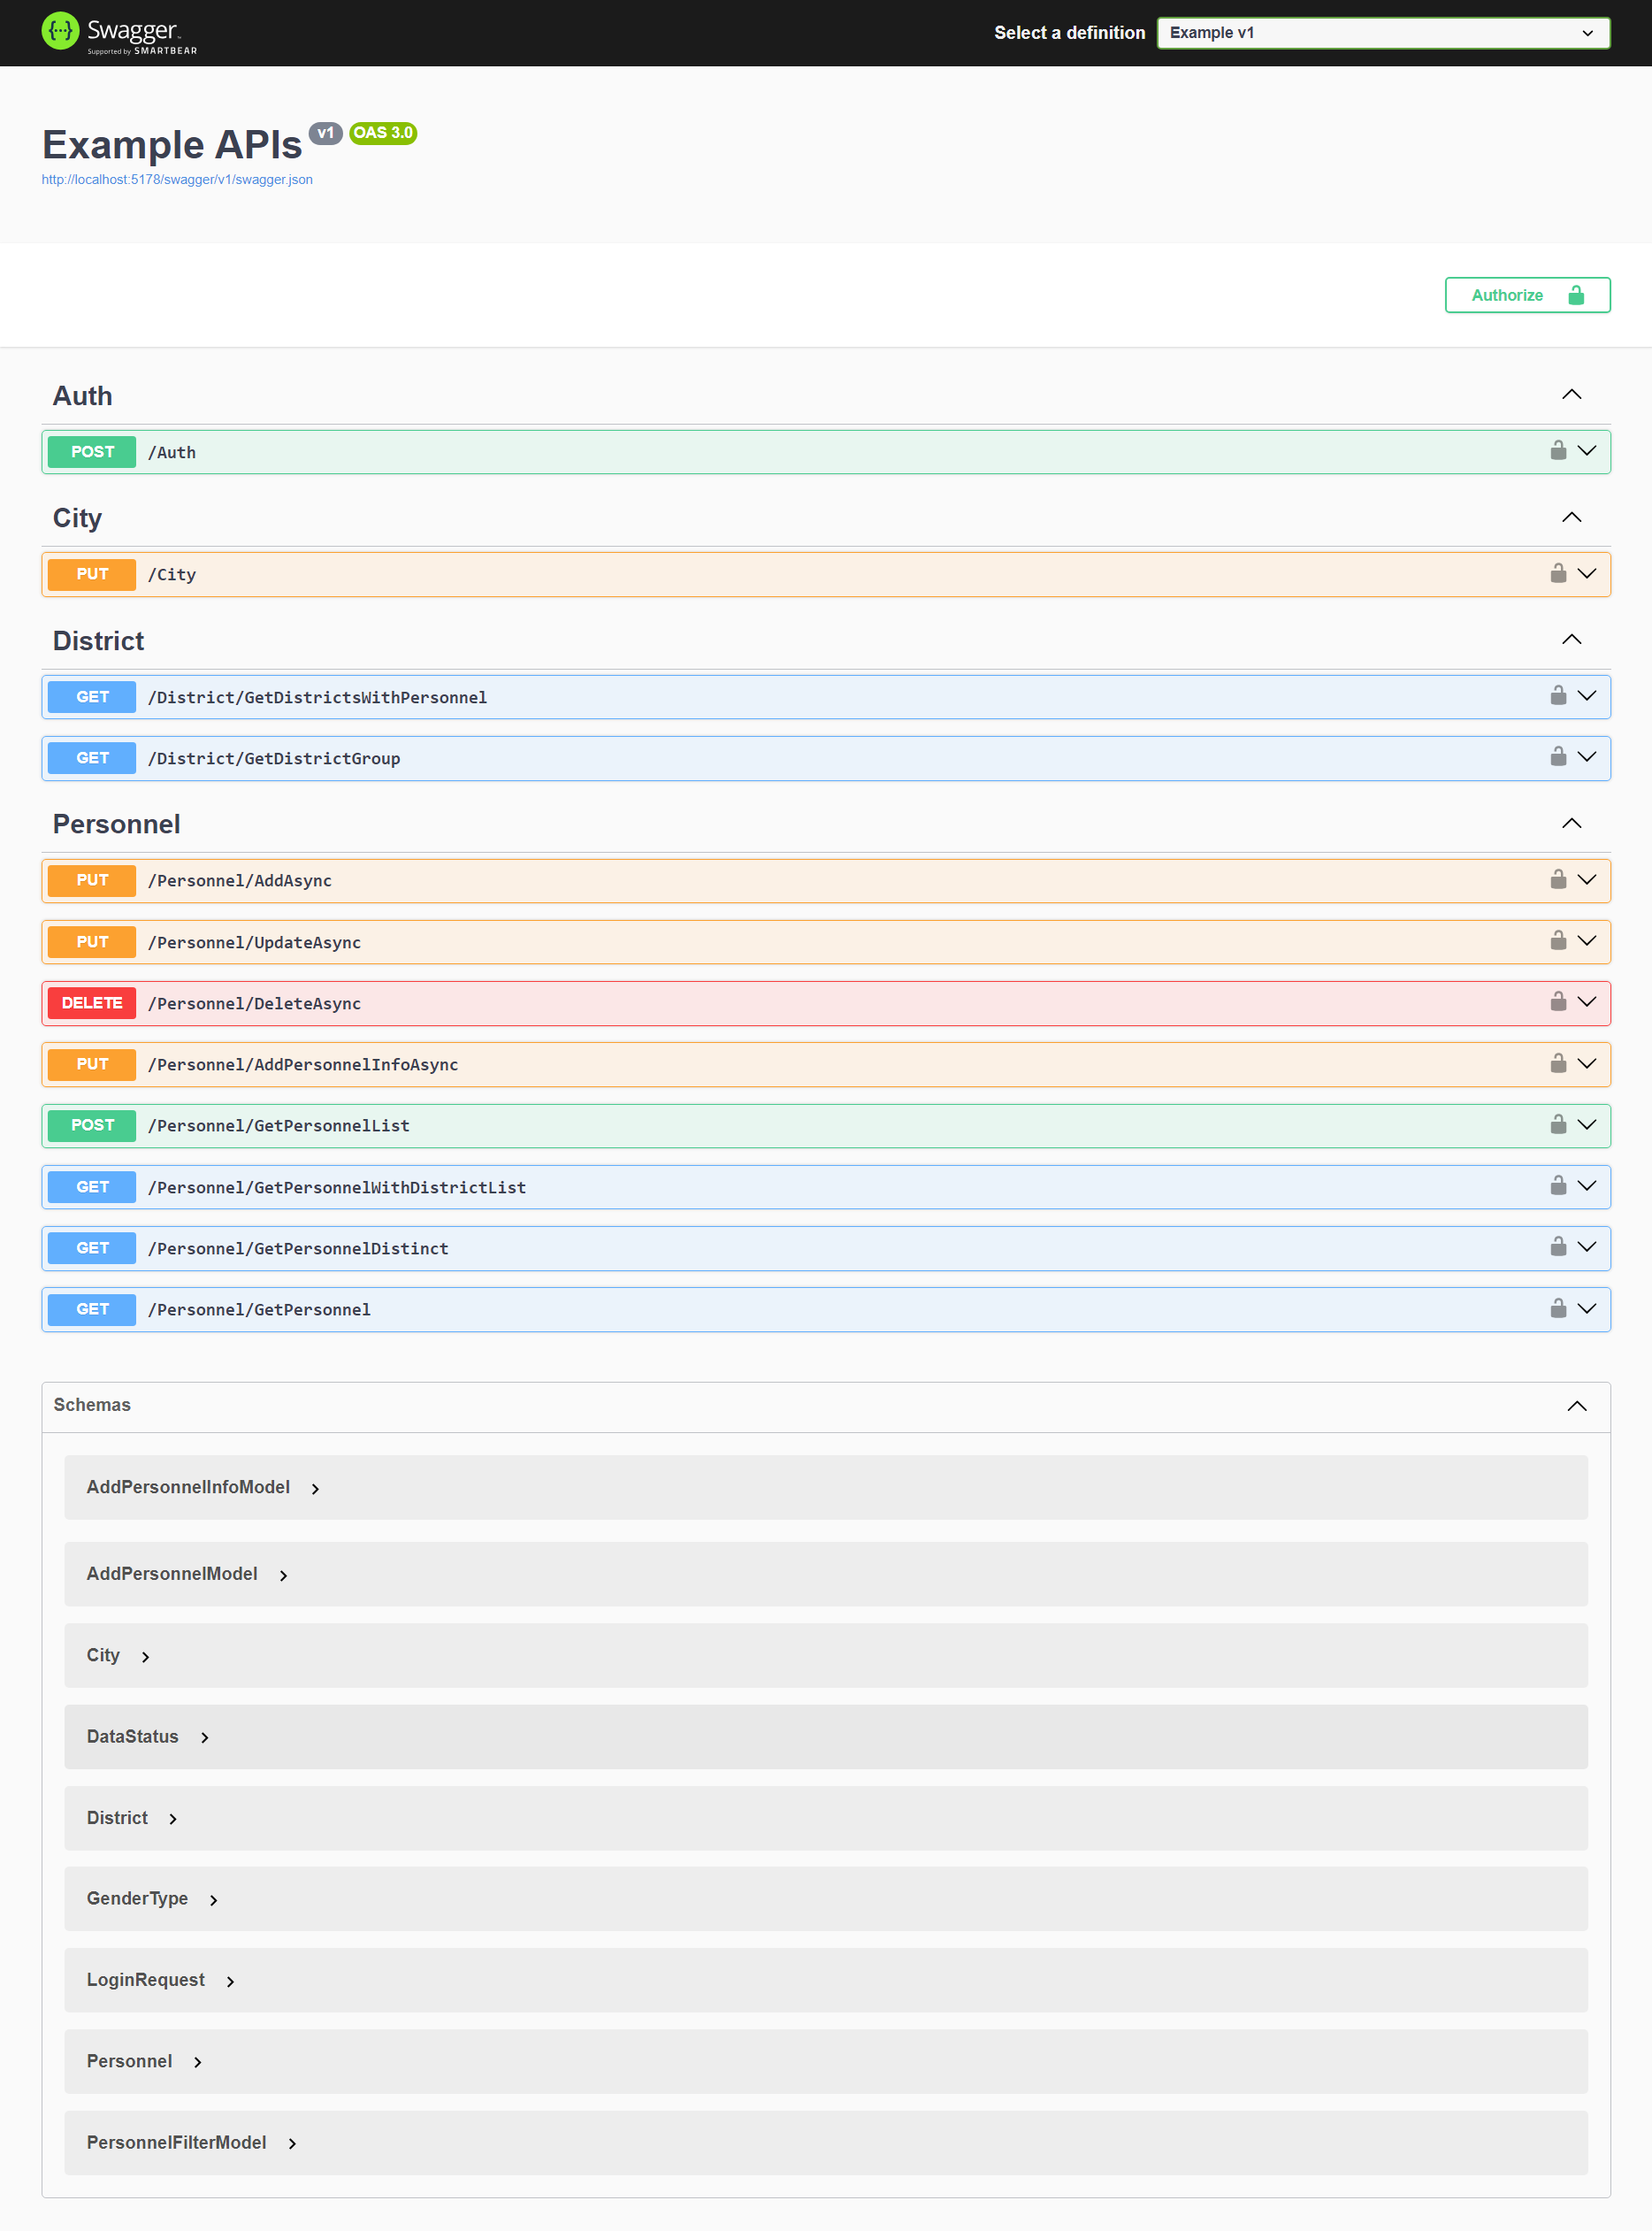Viewport: 1652px width, 2231px height.
Task: Click GET badge for GetPersonnelDistinct
Action: [92, 1248]
